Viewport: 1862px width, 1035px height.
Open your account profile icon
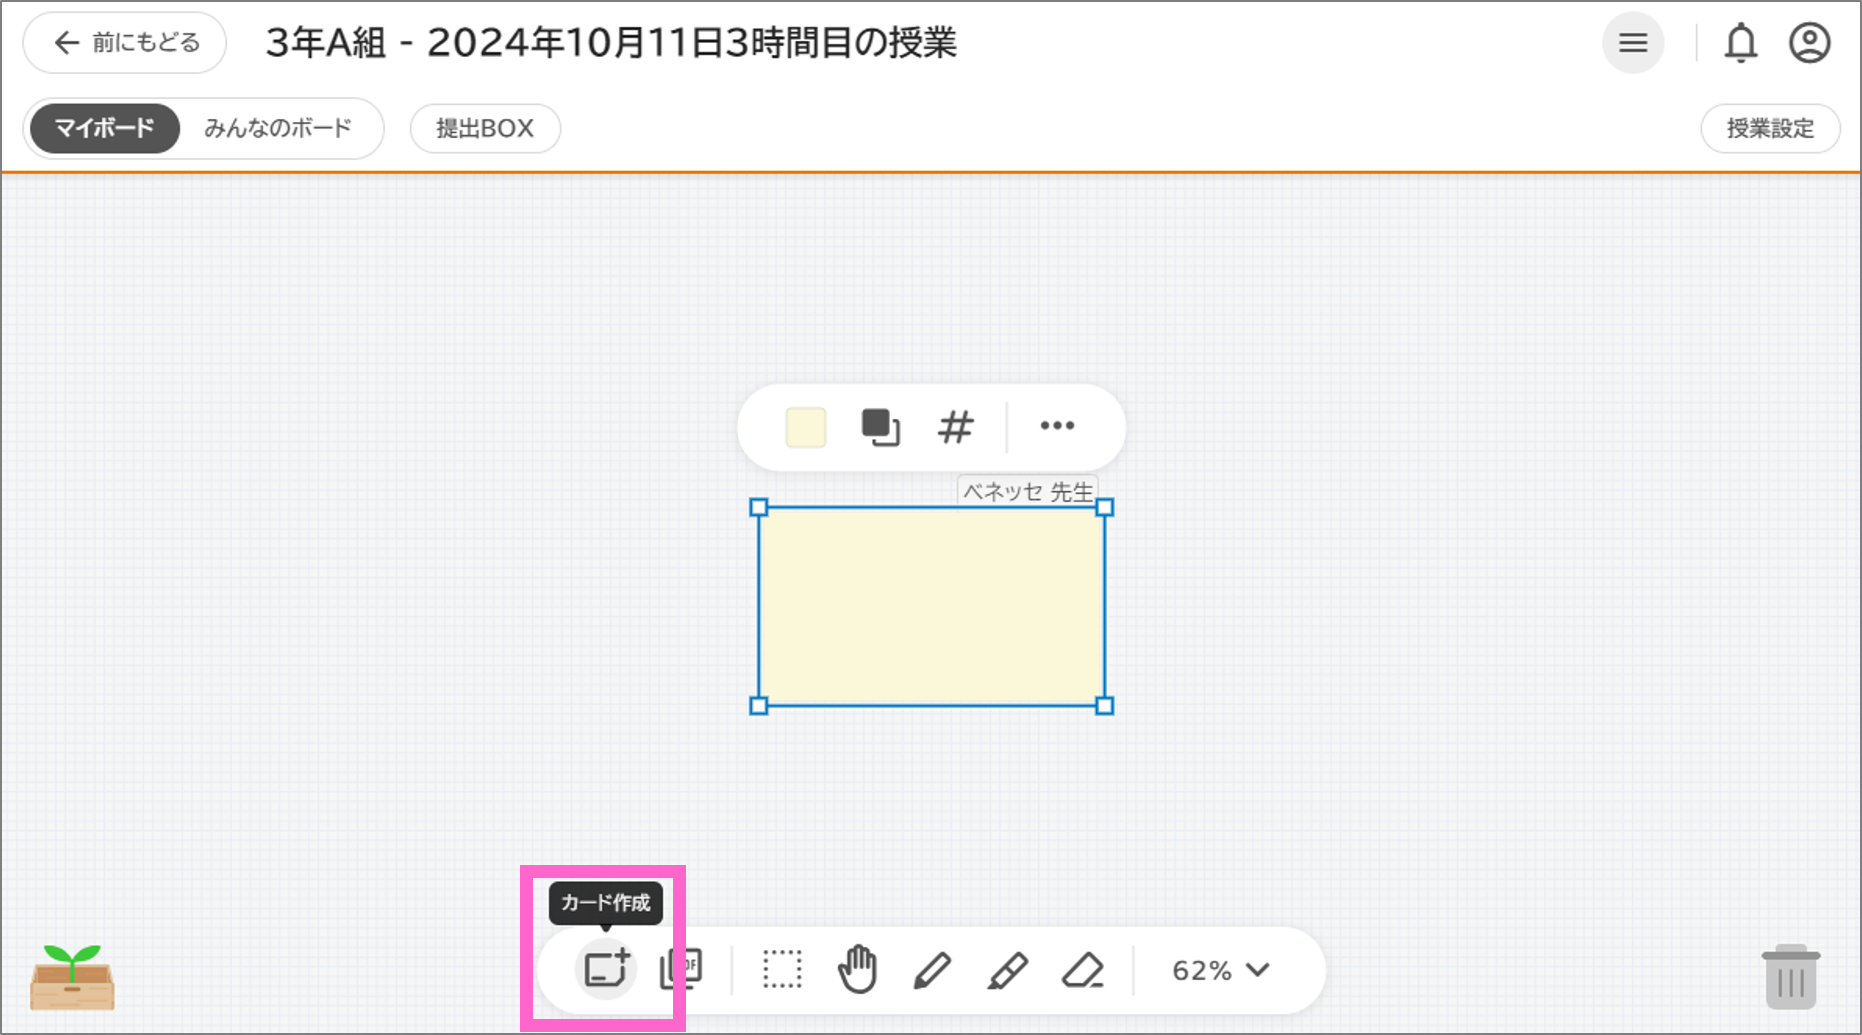[1808, 42]
